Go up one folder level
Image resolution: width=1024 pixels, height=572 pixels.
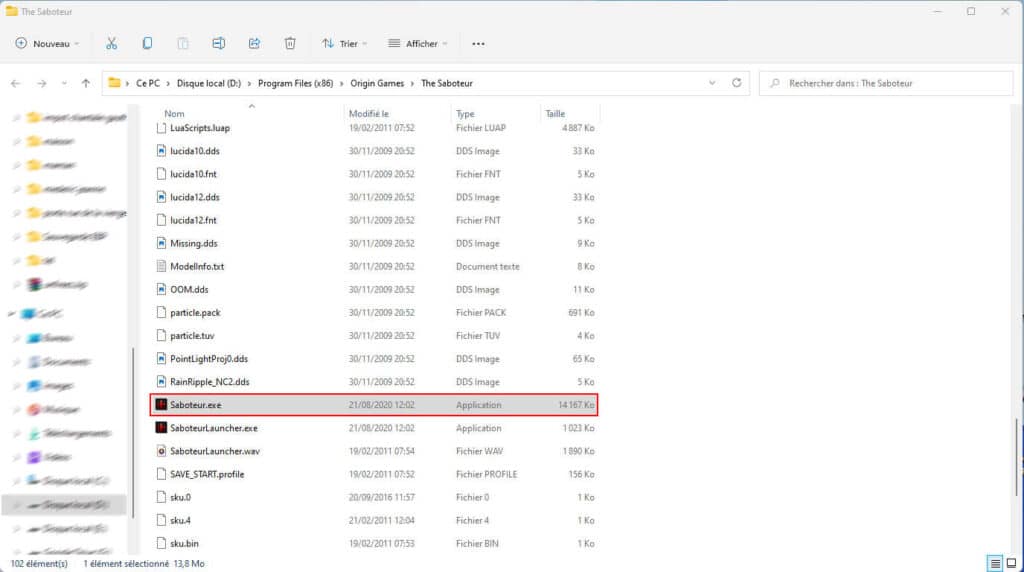(x=86, y=83)
